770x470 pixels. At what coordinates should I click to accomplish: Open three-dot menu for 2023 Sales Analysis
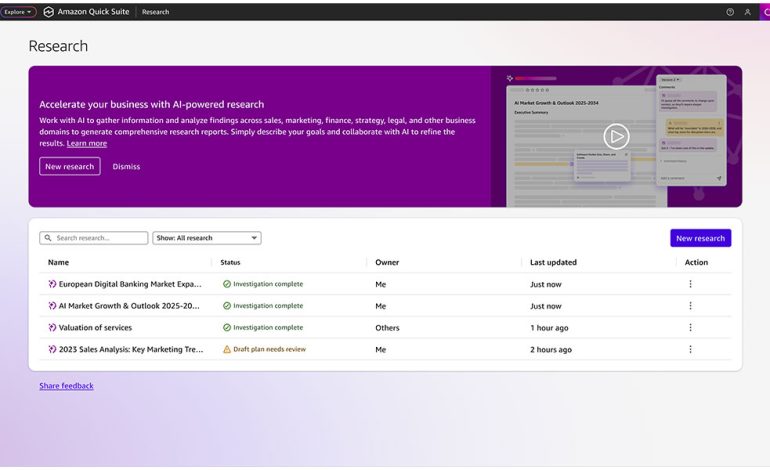tap(690, 350)
